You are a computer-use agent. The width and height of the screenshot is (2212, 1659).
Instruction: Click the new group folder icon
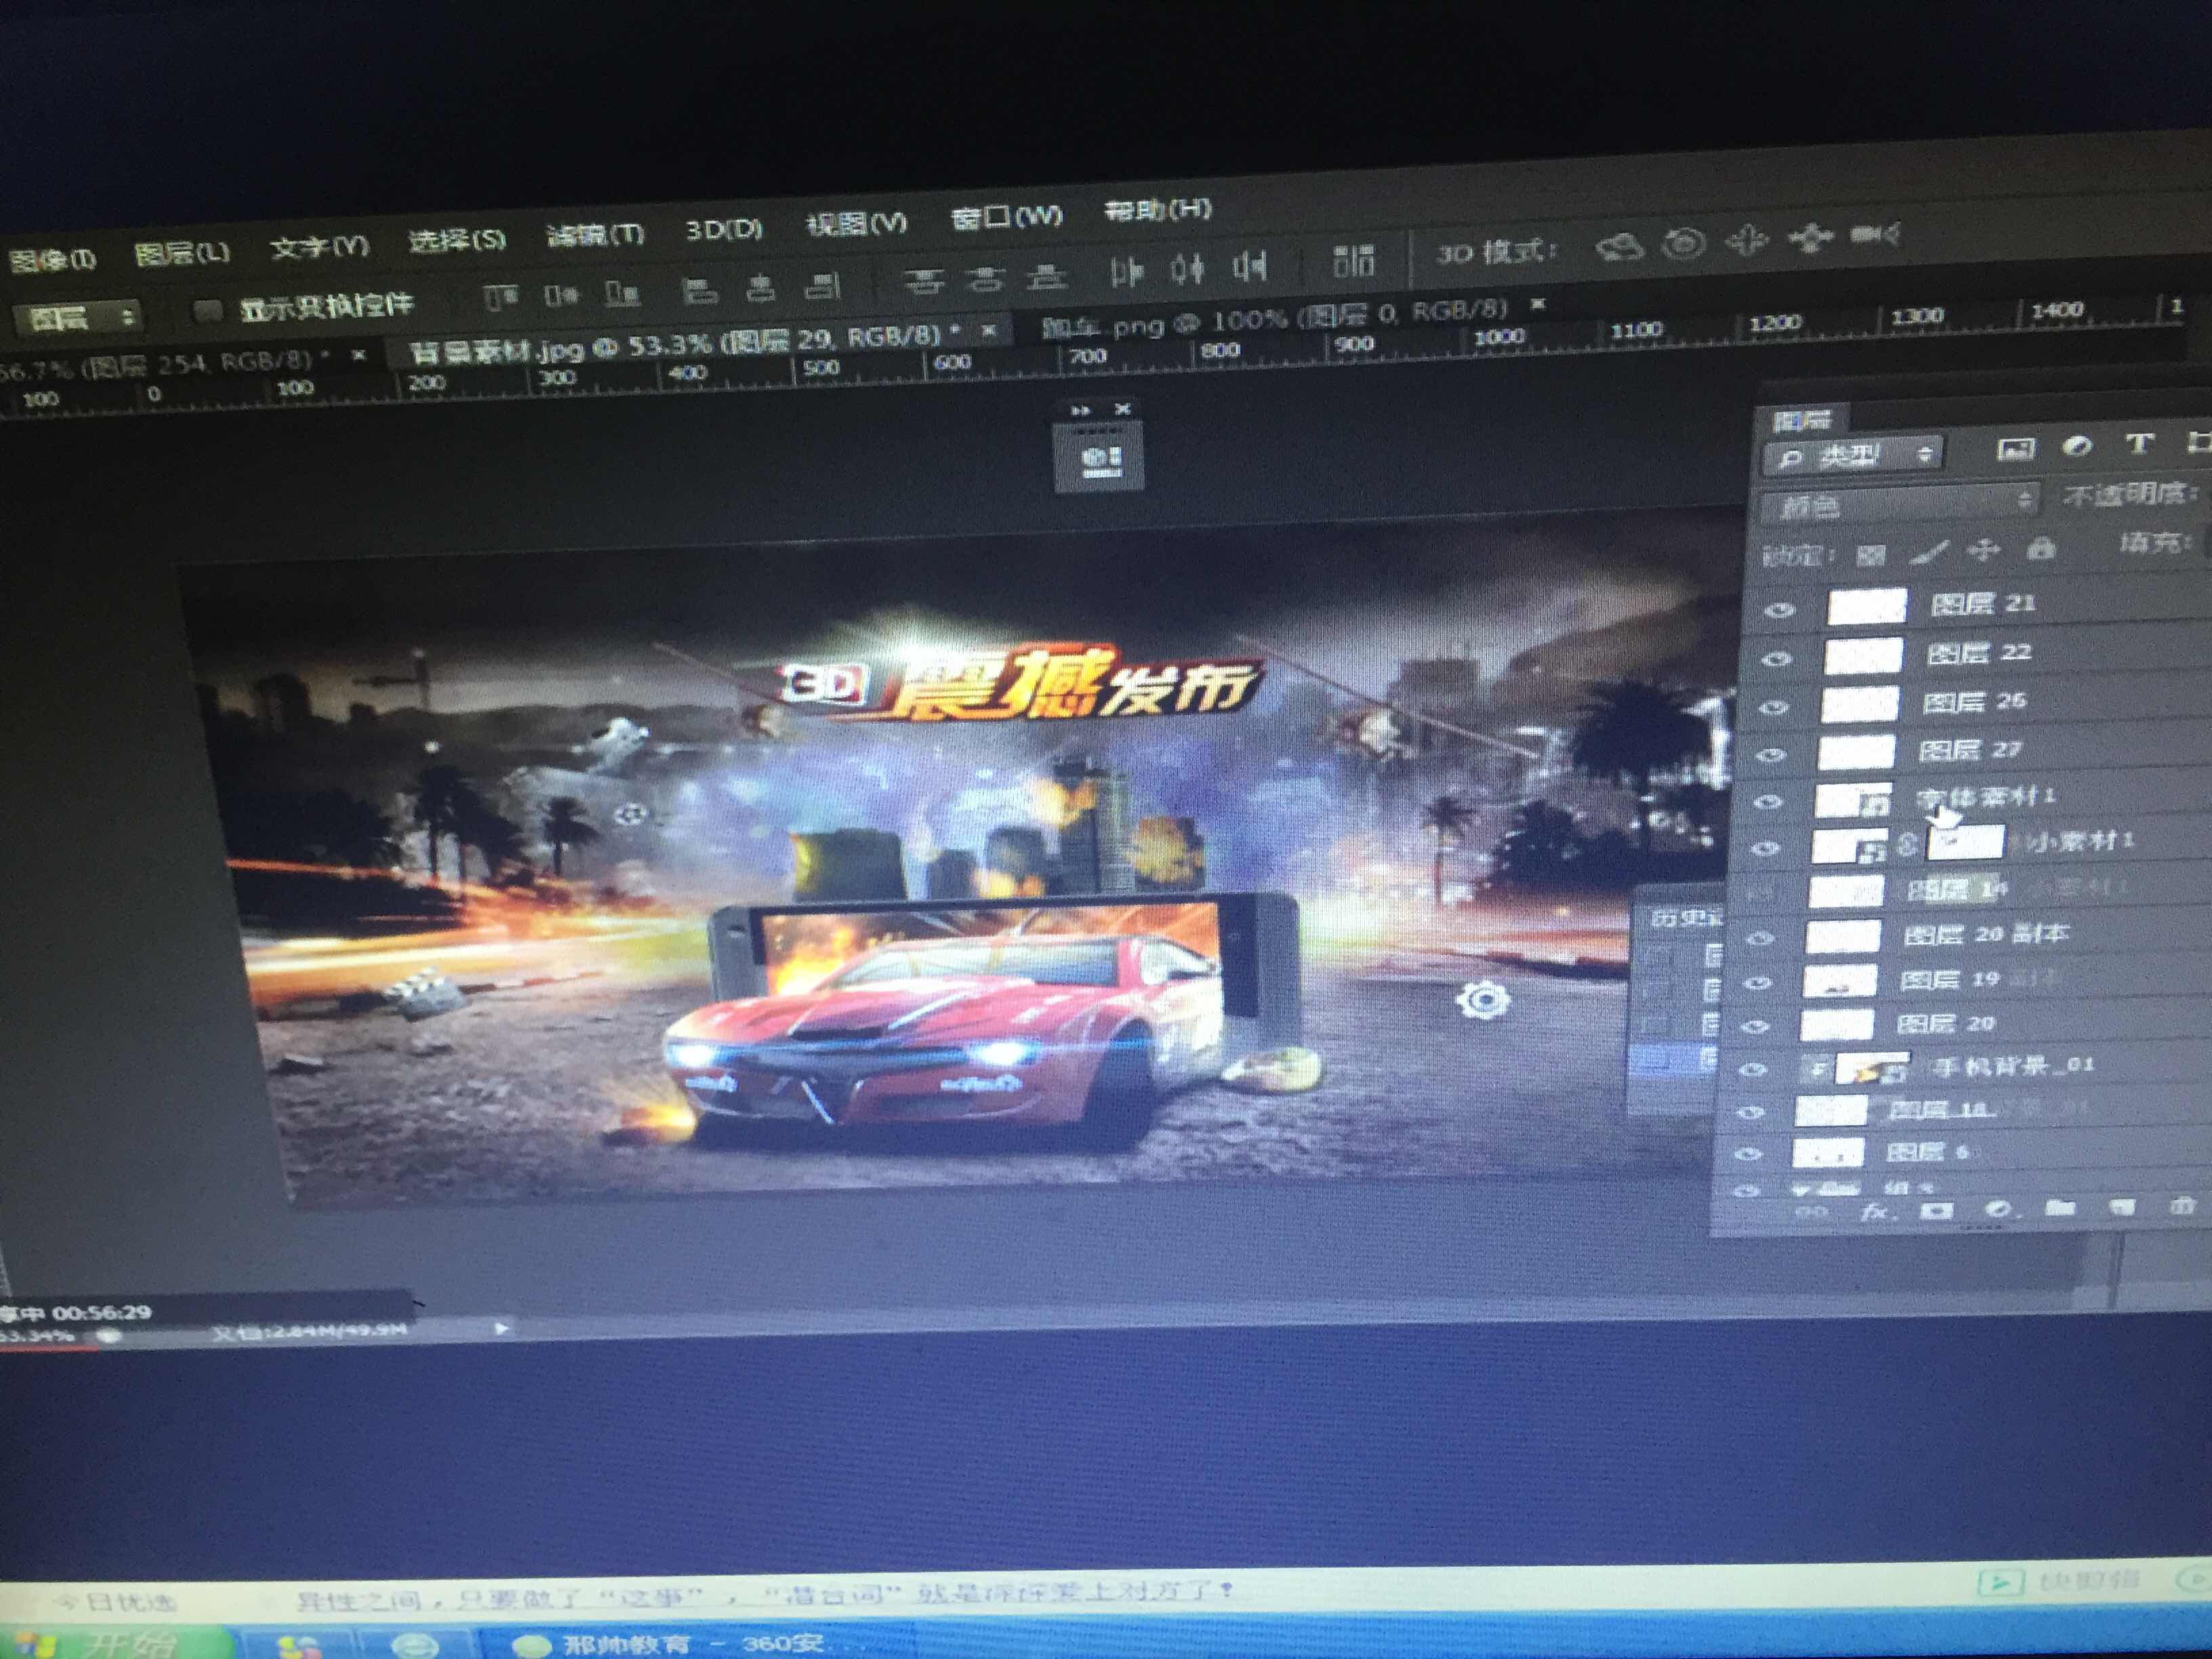tap(2060, 1207)
